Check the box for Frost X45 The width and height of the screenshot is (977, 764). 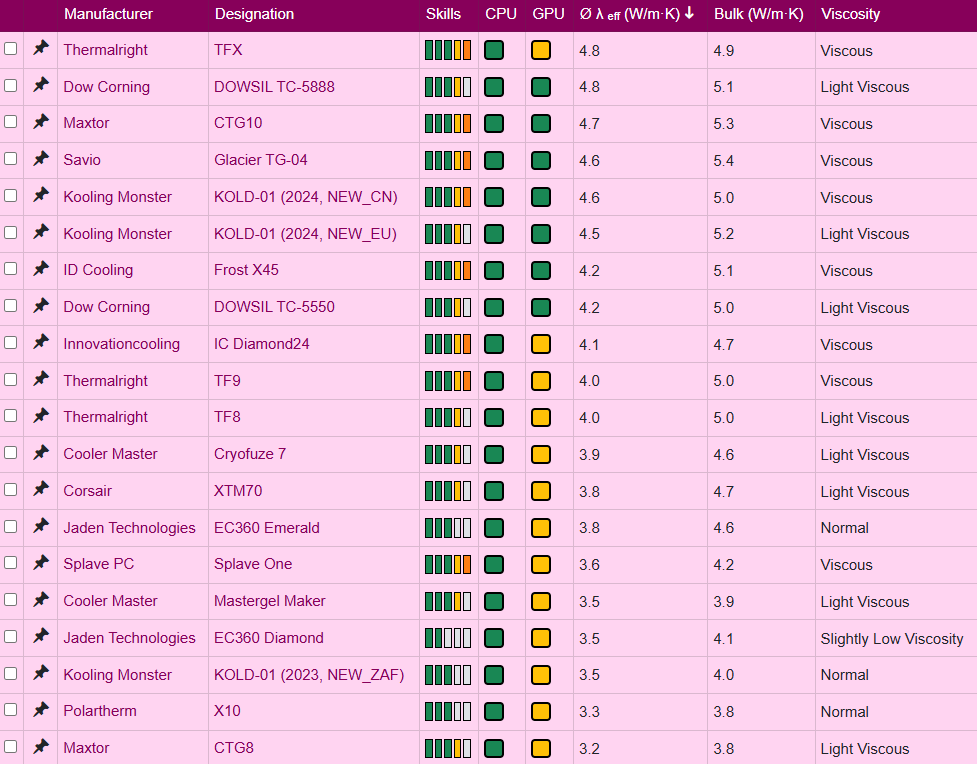(x=11, y=269)
